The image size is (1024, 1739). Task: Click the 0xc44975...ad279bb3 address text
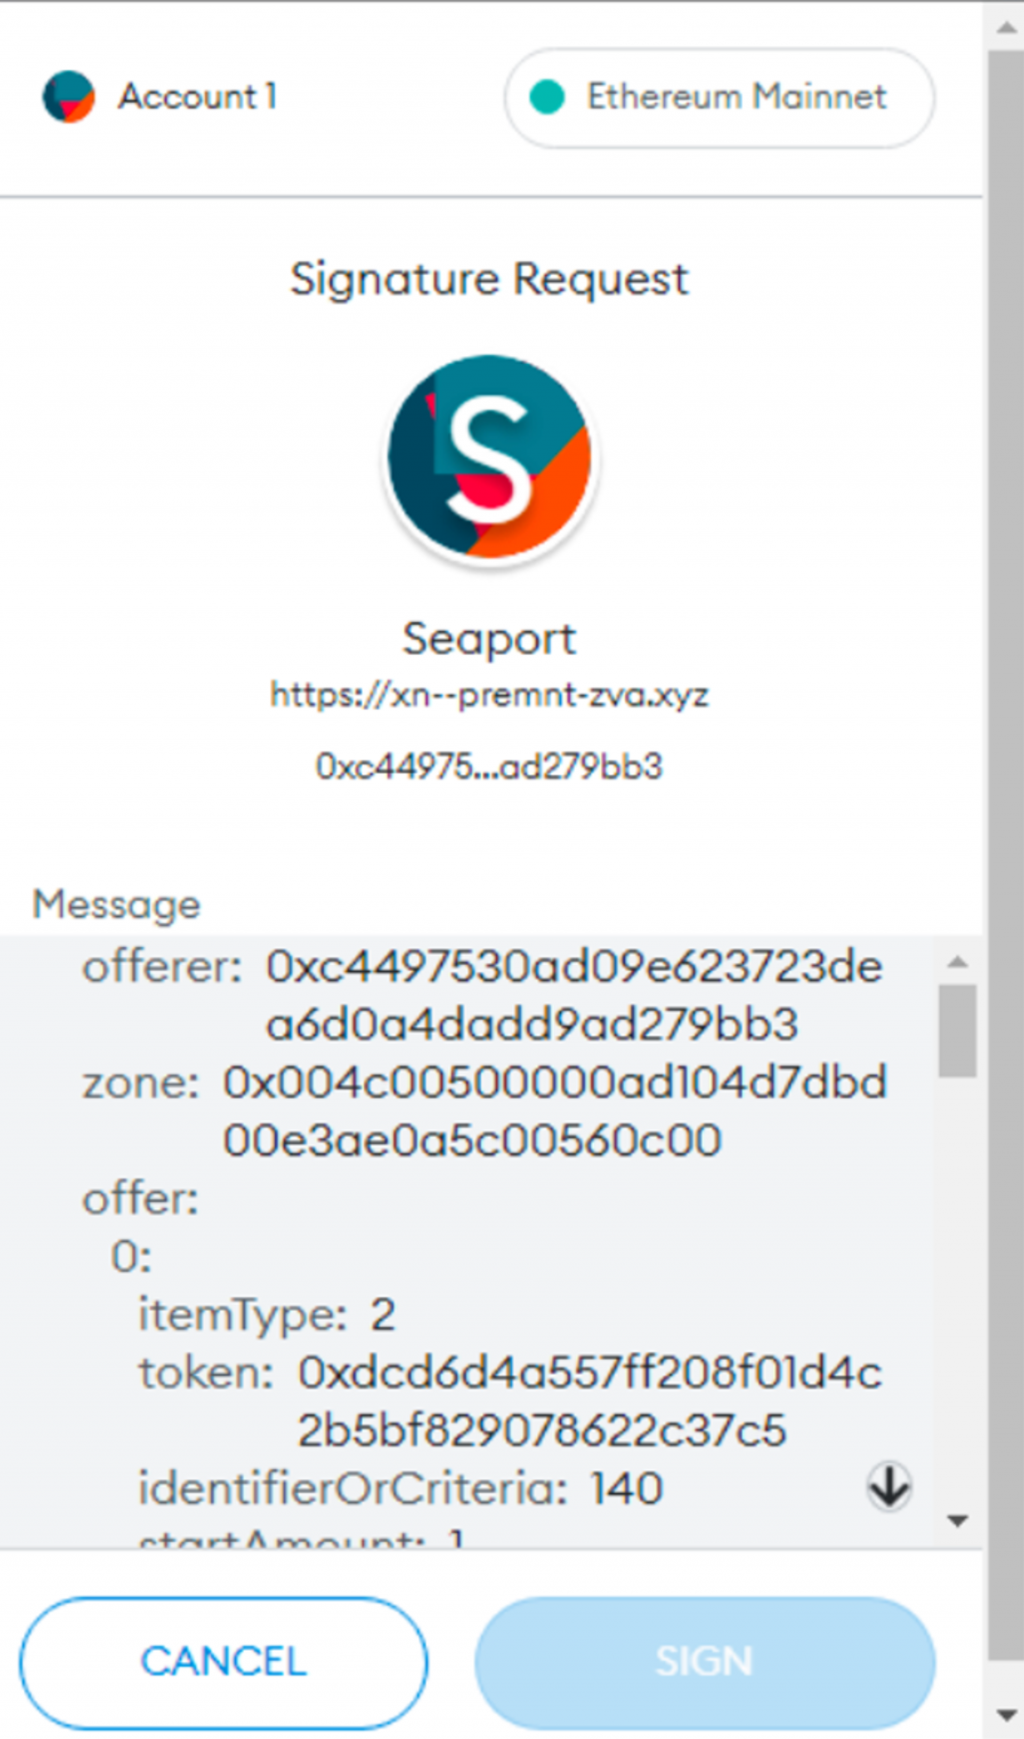pyautogui.click(x=489, y=766)
